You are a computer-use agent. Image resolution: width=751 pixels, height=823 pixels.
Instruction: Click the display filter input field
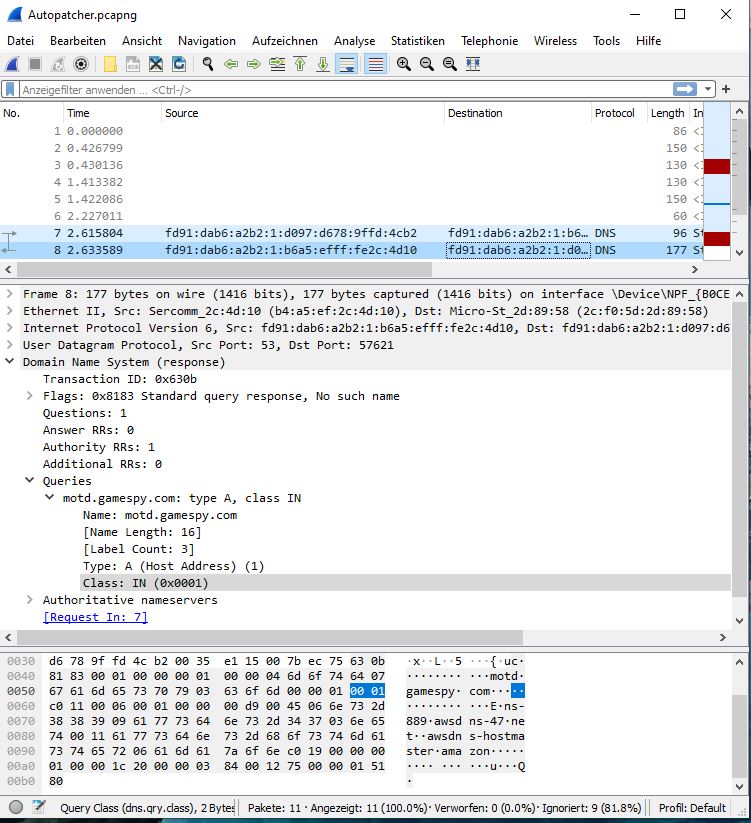pyautogui.click(x=340, y=89)
